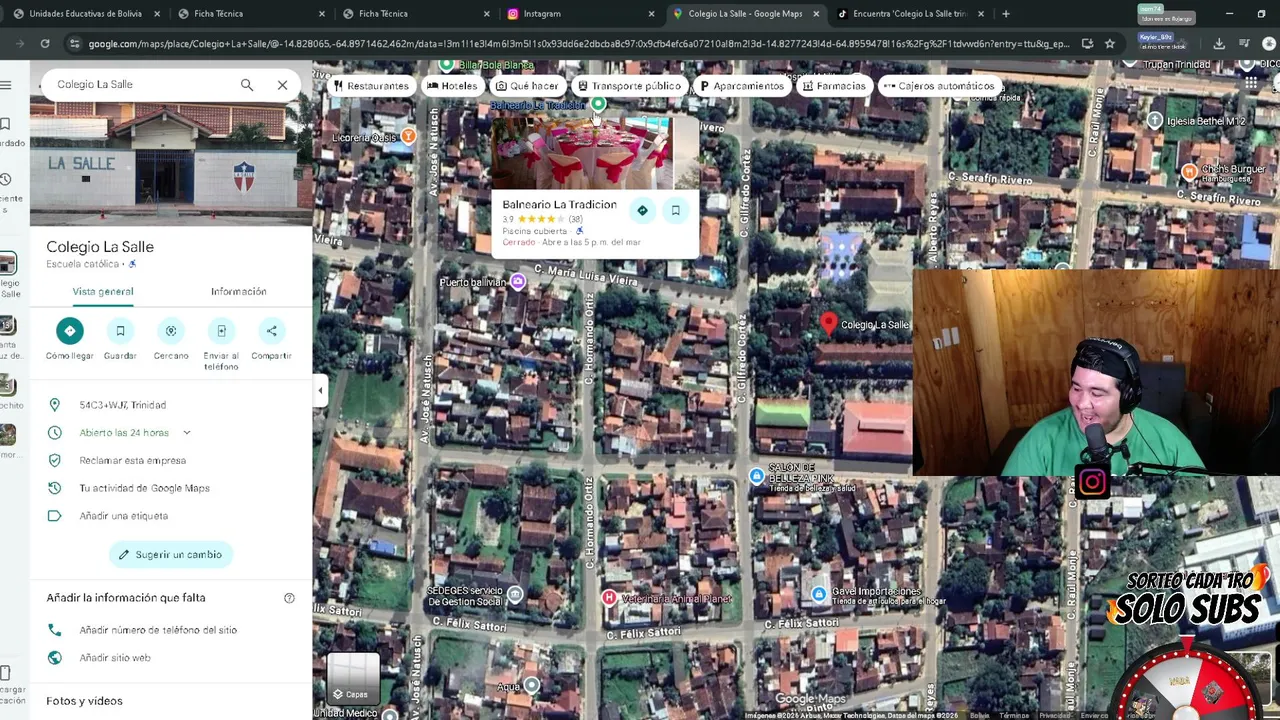1280x720 pixels.
Task: Click the browser address bar URL
Action: [x=578, y=44]
